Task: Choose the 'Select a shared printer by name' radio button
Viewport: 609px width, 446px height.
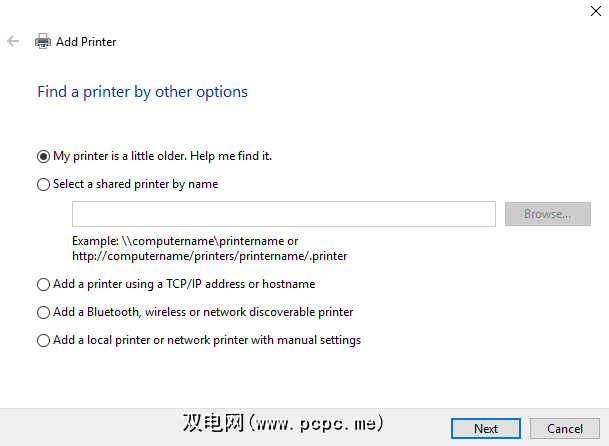Action: 43,184
